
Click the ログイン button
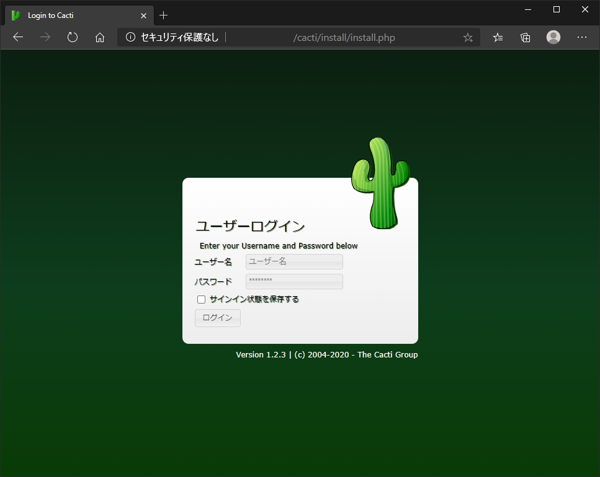click(217, 317)
